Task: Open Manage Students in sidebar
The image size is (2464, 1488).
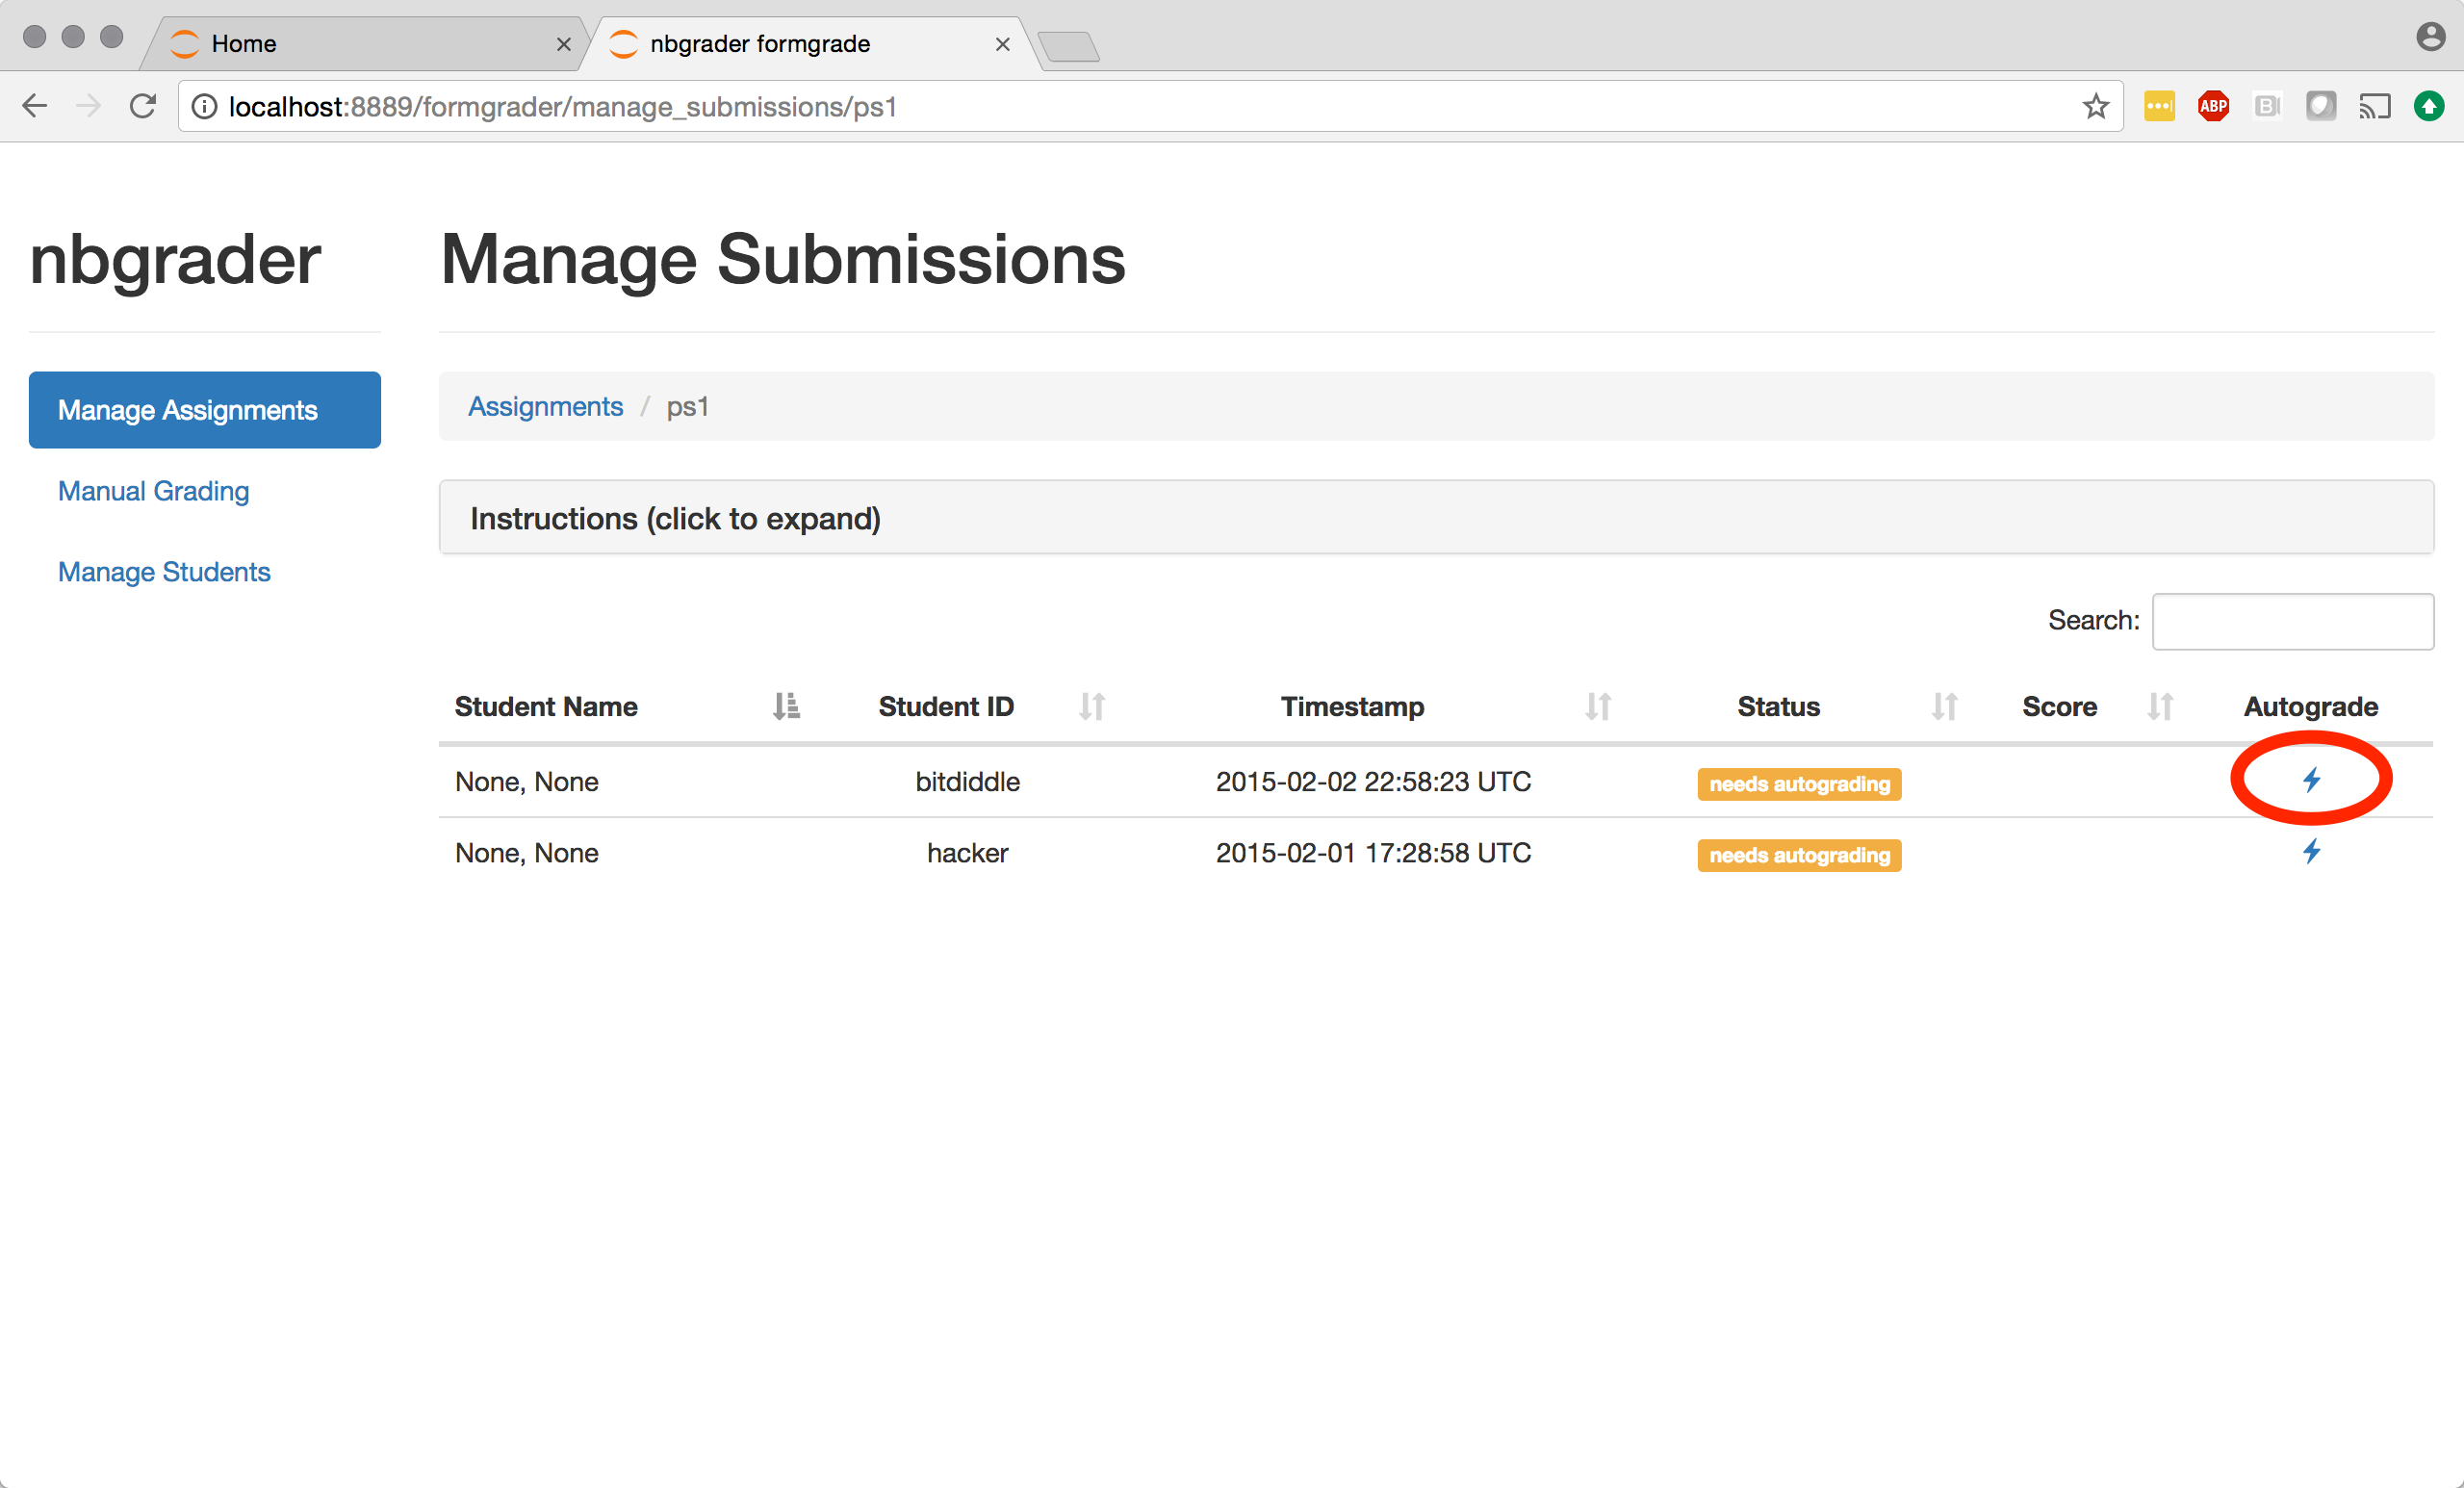Action: (164, 572)
